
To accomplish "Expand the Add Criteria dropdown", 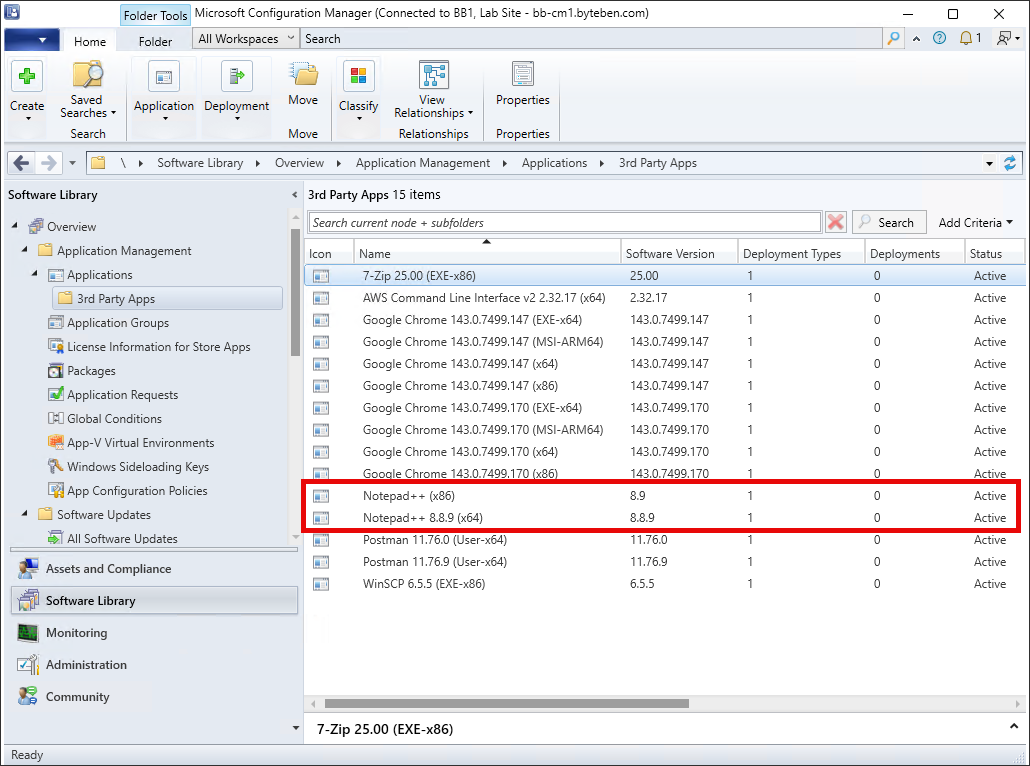I will [975, 223].
